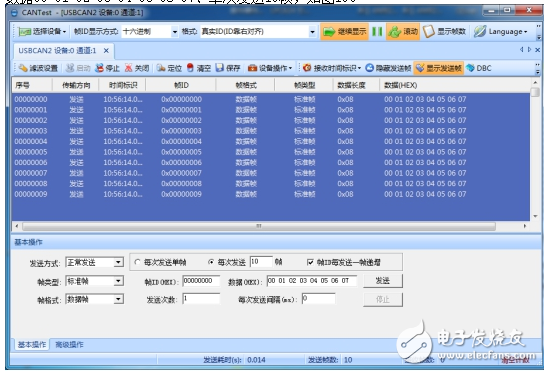Viewport: 544px width, 372px height.
Task: Select 每次发送单帧 radio button
Action: point(137,262)
